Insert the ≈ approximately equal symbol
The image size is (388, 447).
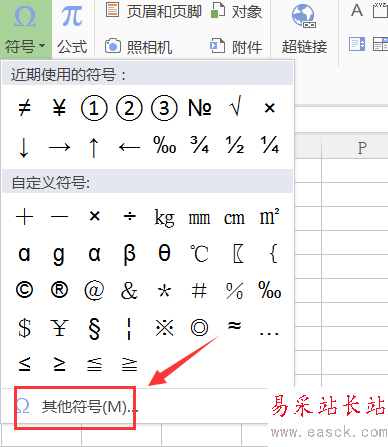(x=234, y=325)
